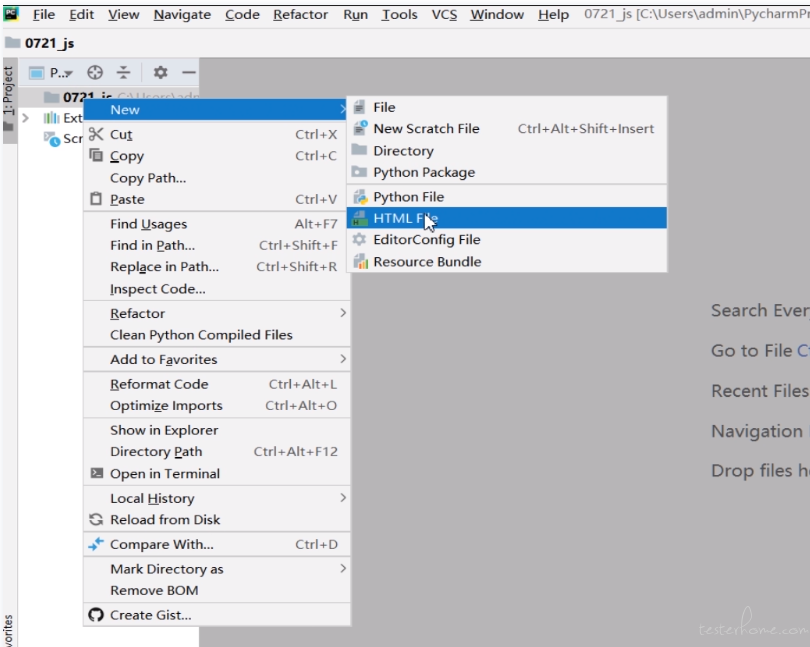The image size is (810, 647).
Task: Open the Code menu
Action: pos(242,14)
